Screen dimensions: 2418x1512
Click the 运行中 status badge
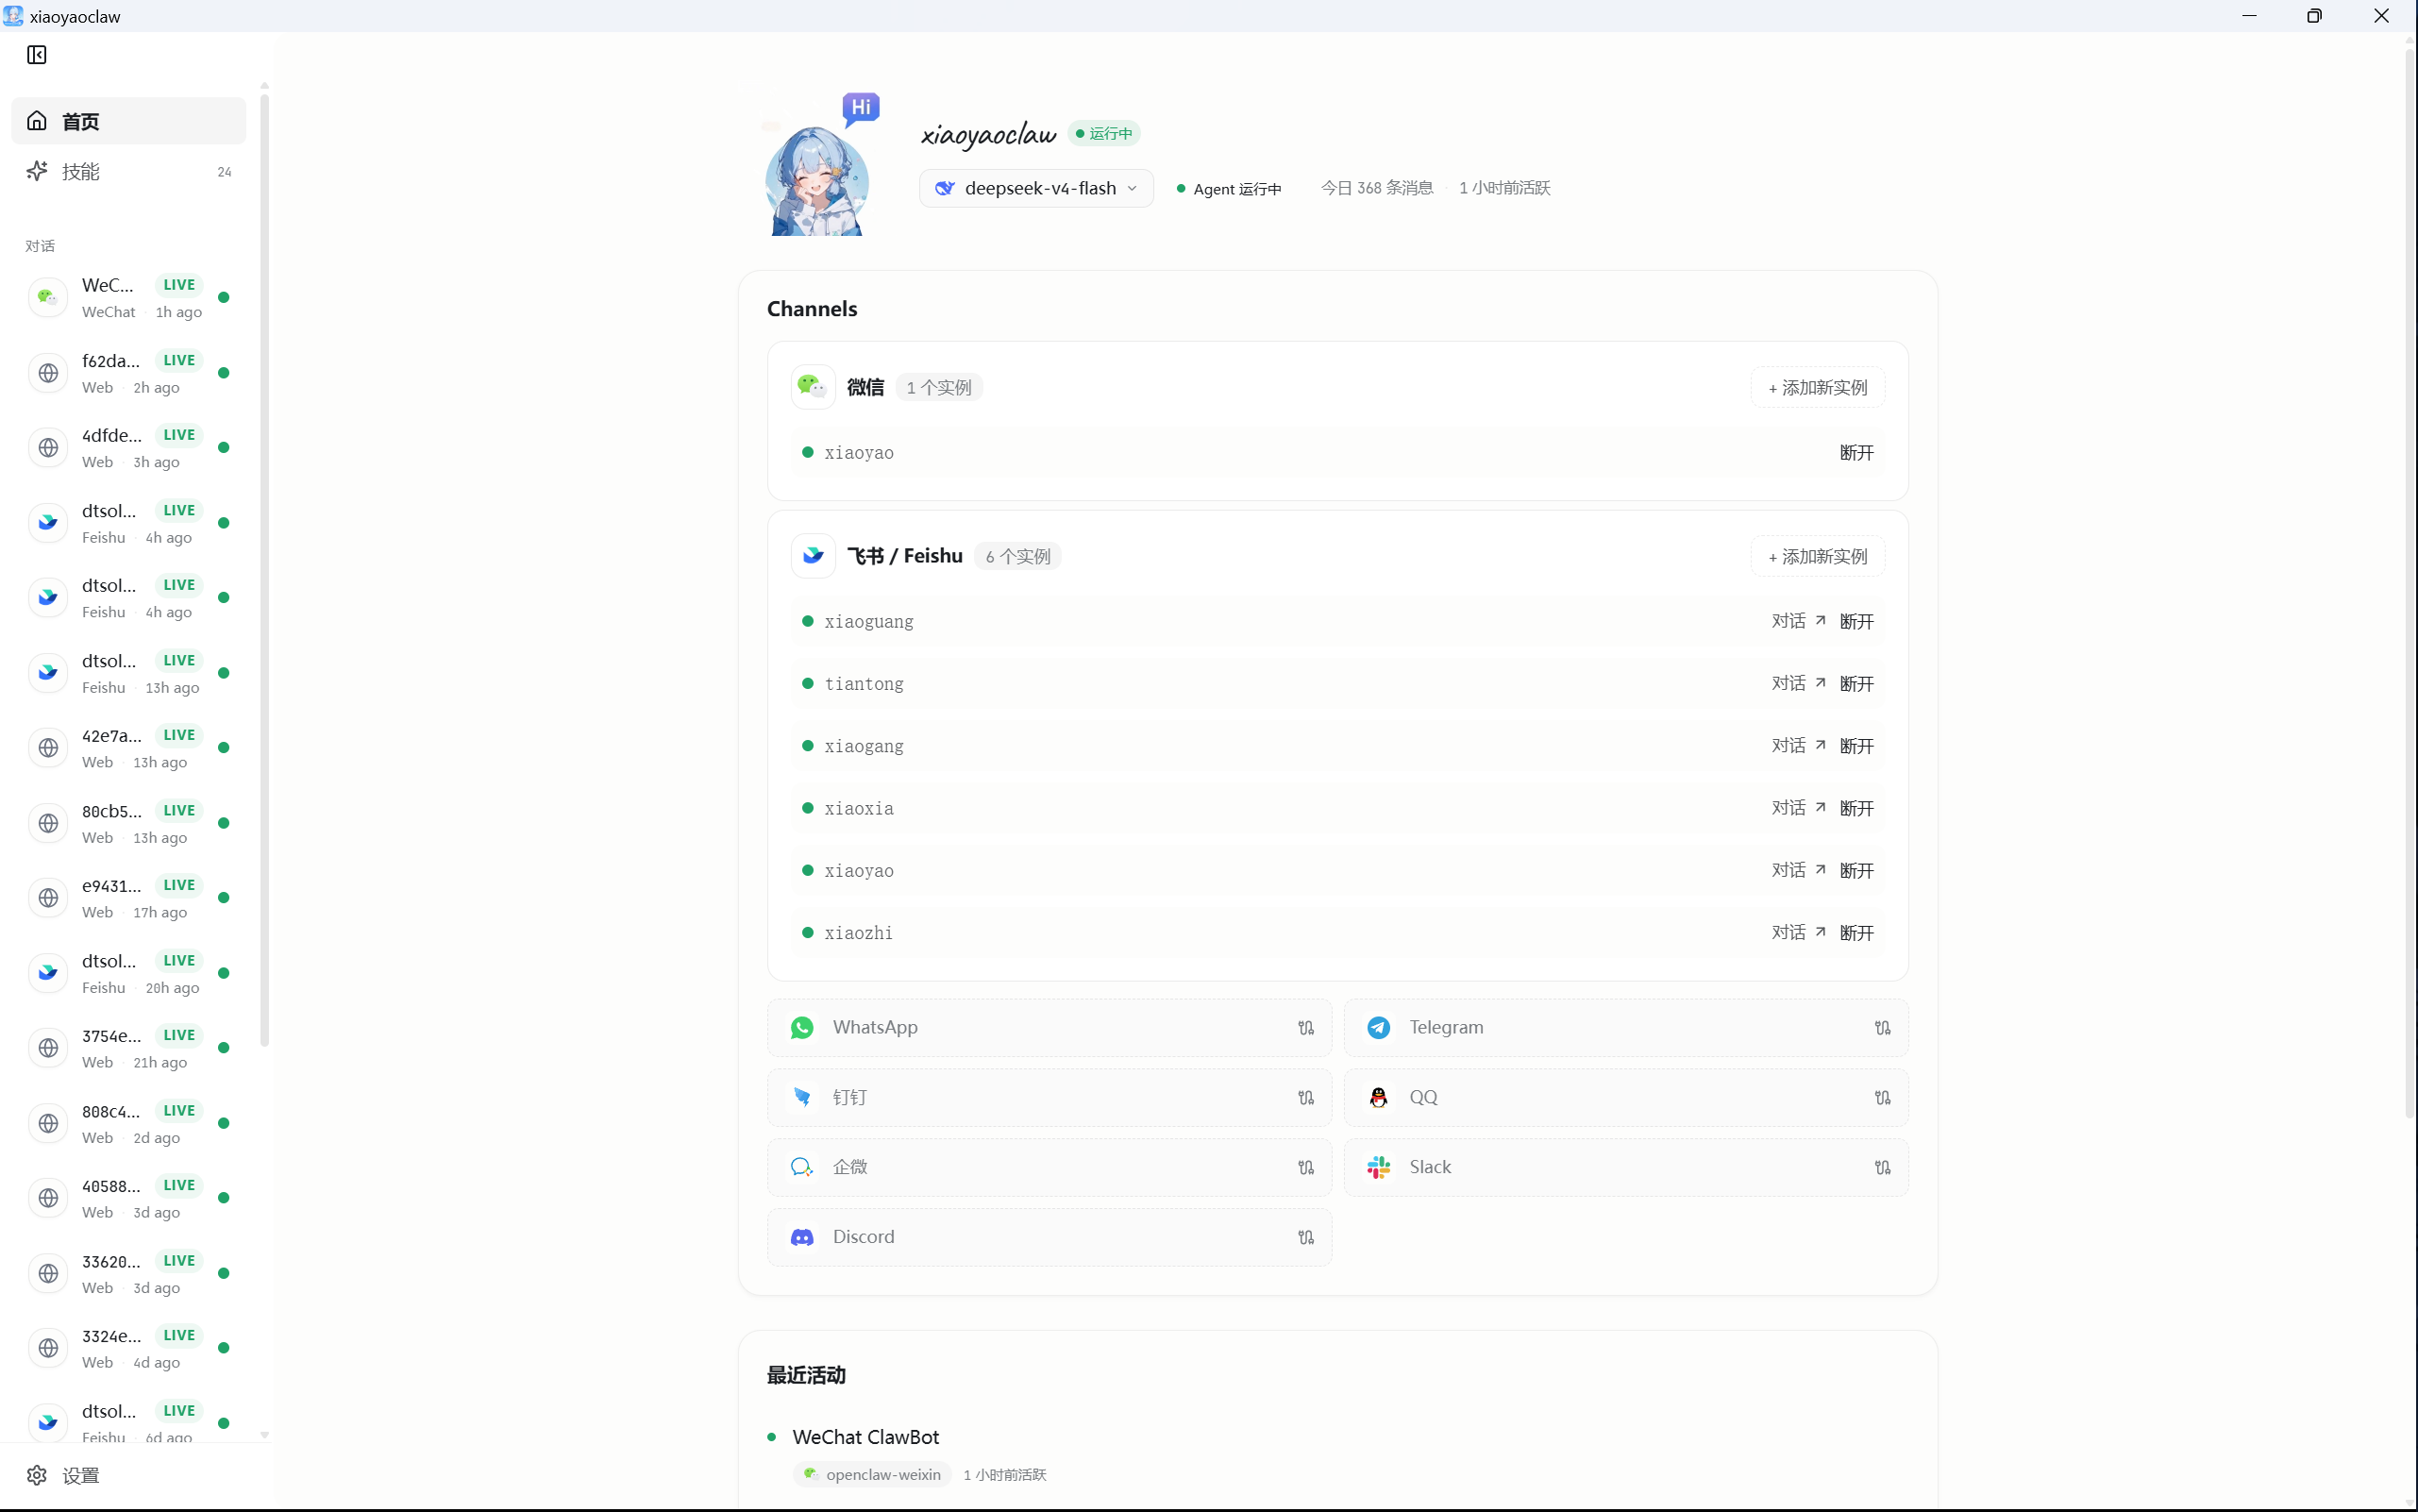click(x=1104, y=133)
